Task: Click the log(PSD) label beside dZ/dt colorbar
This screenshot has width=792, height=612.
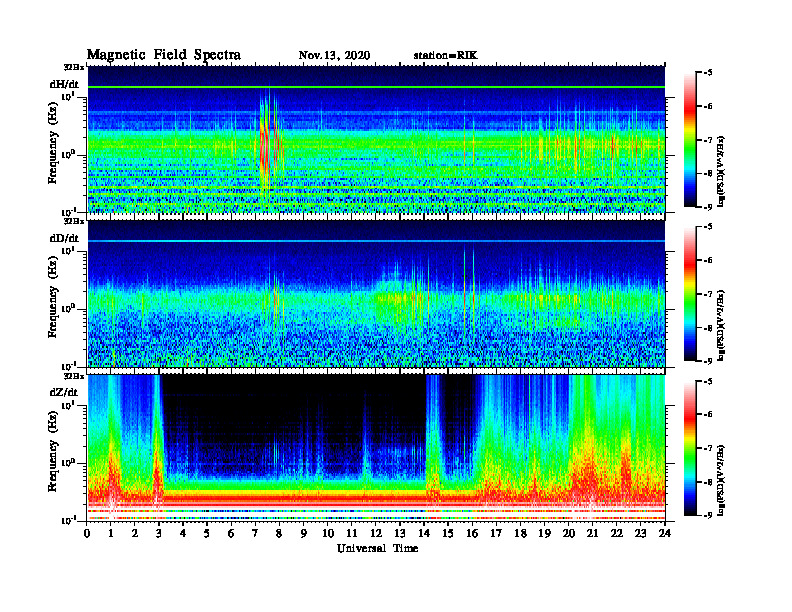Action: pyautogui.click(x=721, y=479)
